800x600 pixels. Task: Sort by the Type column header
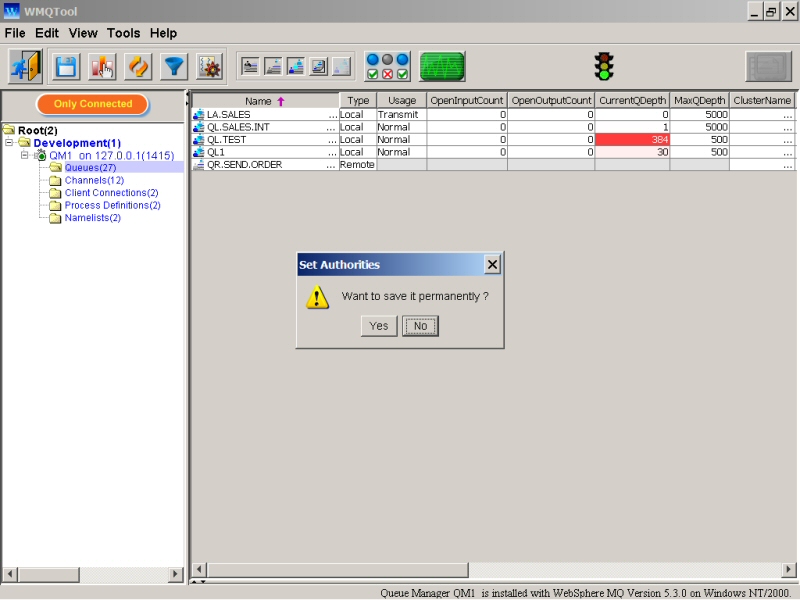click(x=358, y=101)
